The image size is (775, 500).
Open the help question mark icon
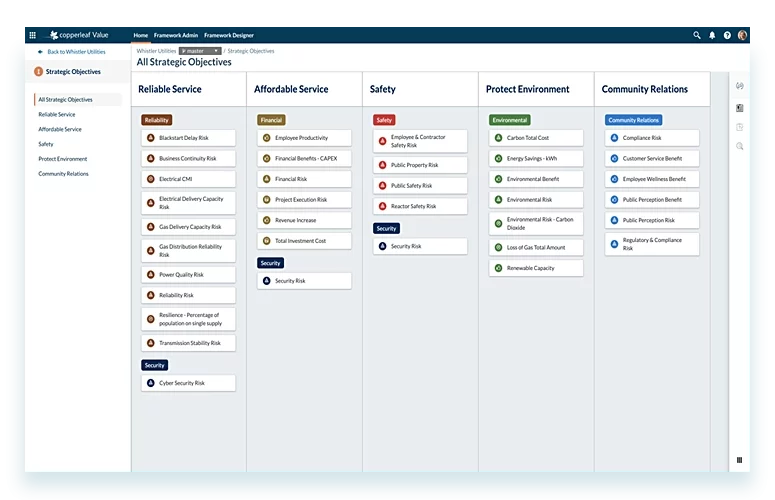pyautogui.click(x=727, y=35)
